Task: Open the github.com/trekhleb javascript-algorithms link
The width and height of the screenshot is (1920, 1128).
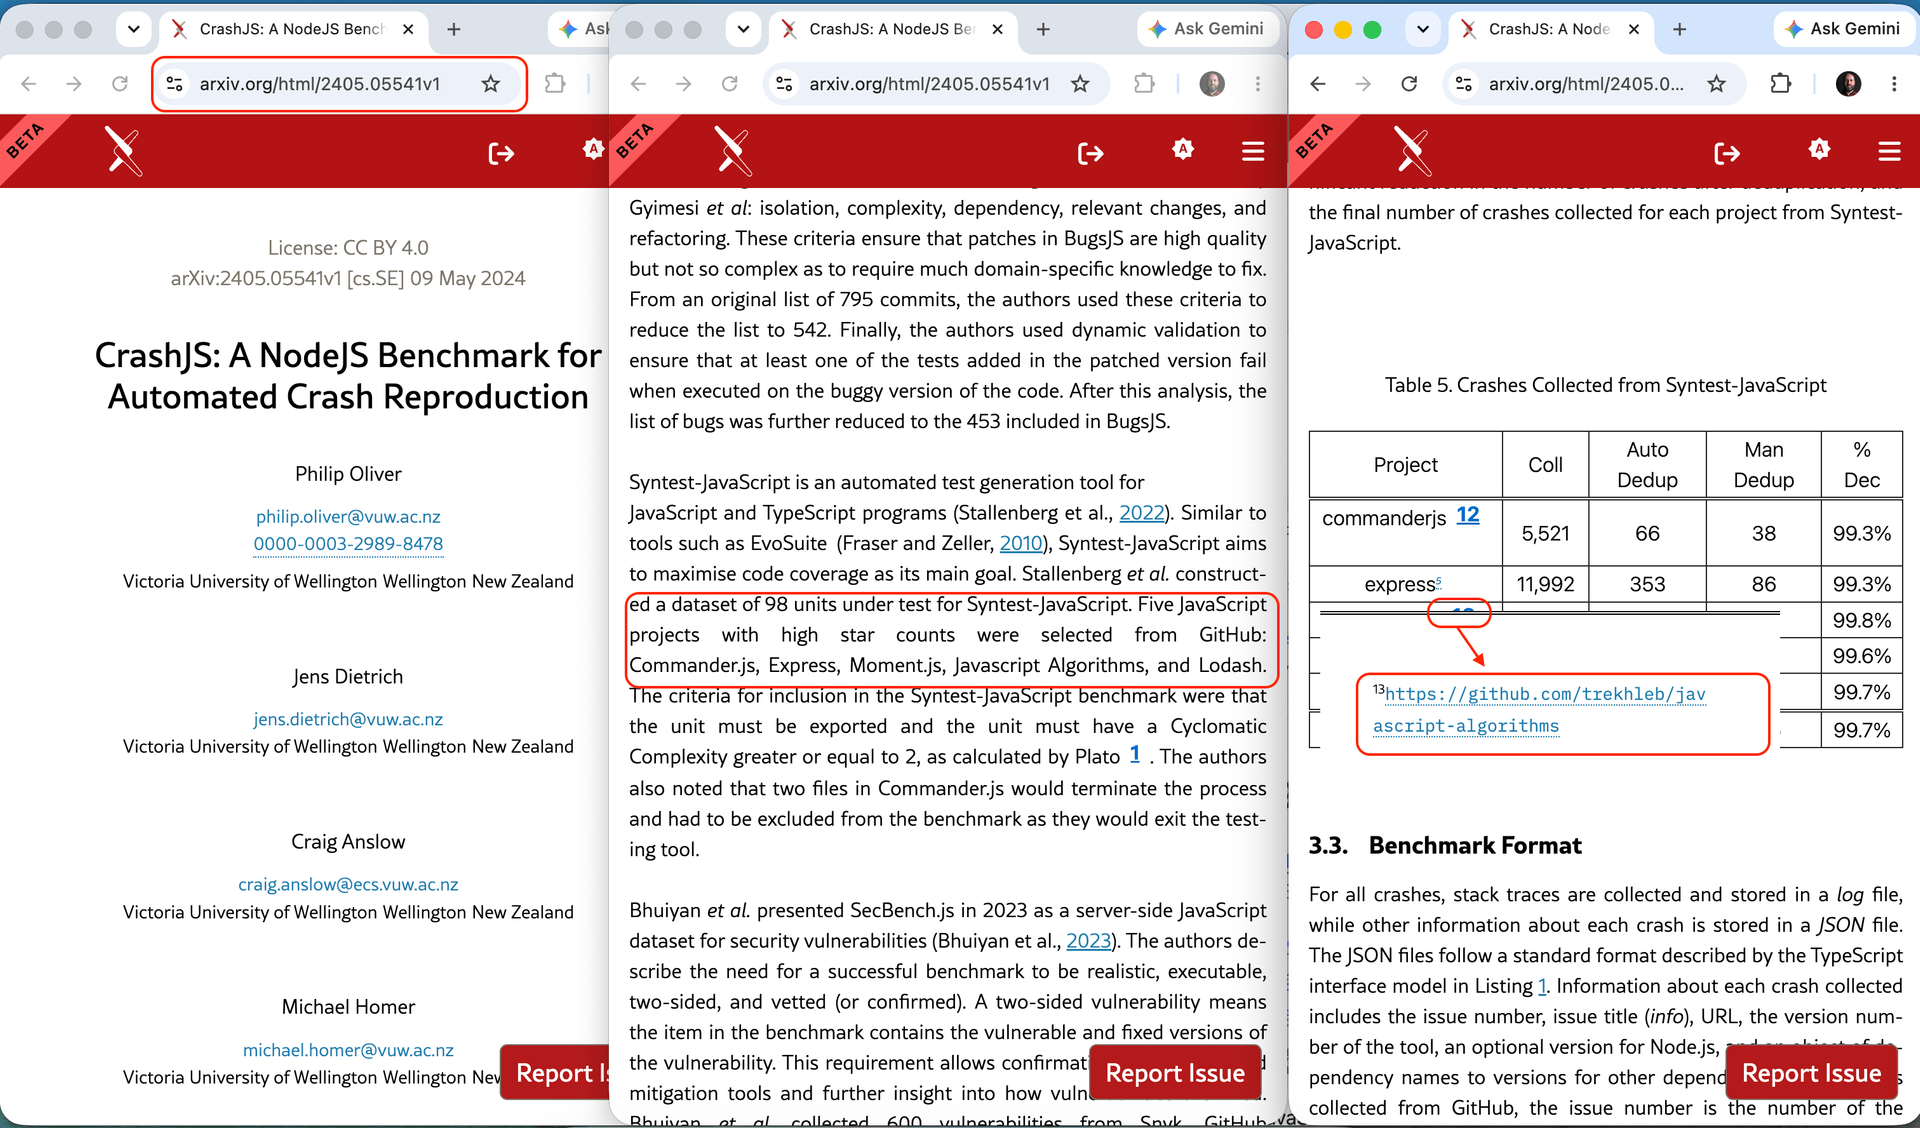Action: point(1540,709)
